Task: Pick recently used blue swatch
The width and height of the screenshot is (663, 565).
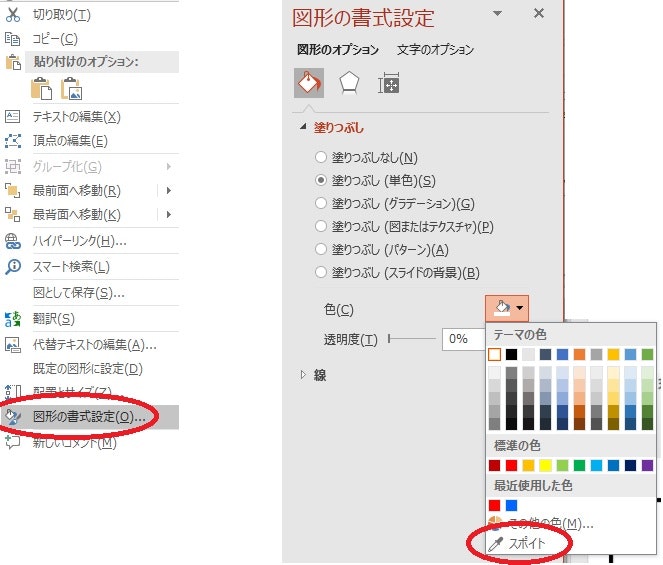Action: pos(511,505)
